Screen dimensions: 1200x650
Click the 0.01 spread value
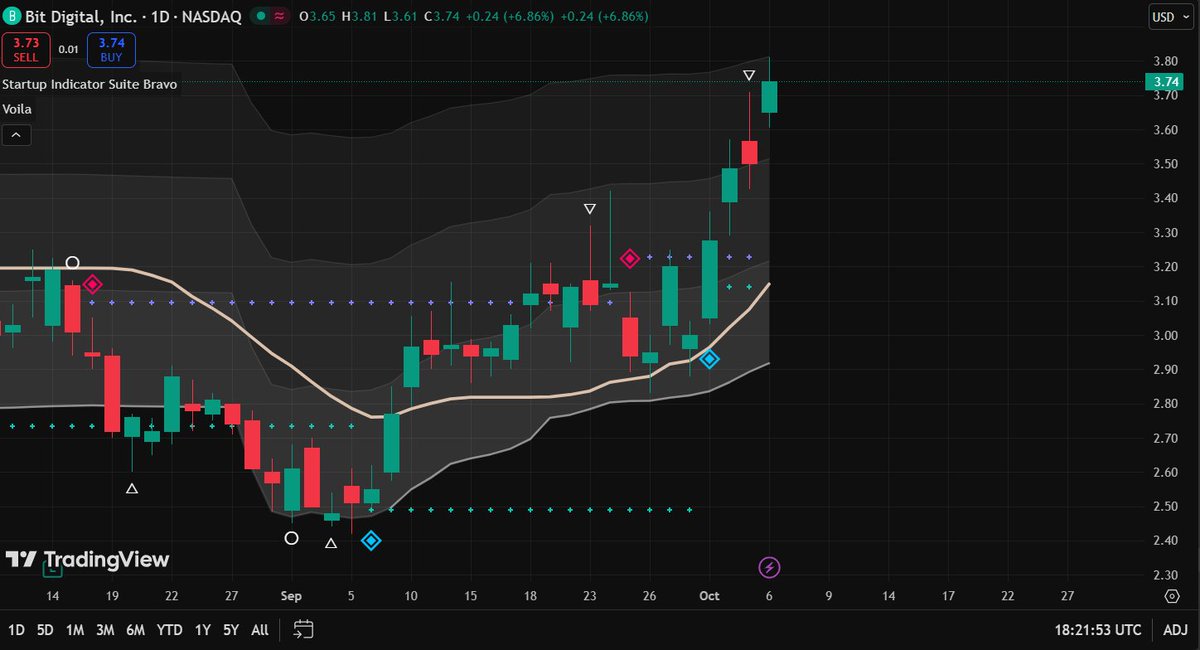(x=68, y=49)
